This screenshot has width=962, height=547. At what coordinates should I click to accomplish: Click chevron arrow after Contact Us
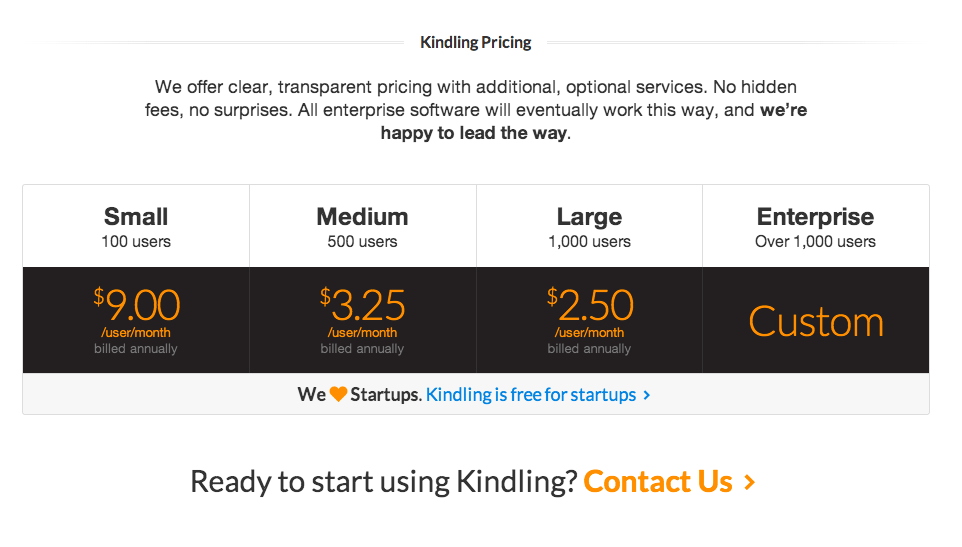[x=749, y=482]
